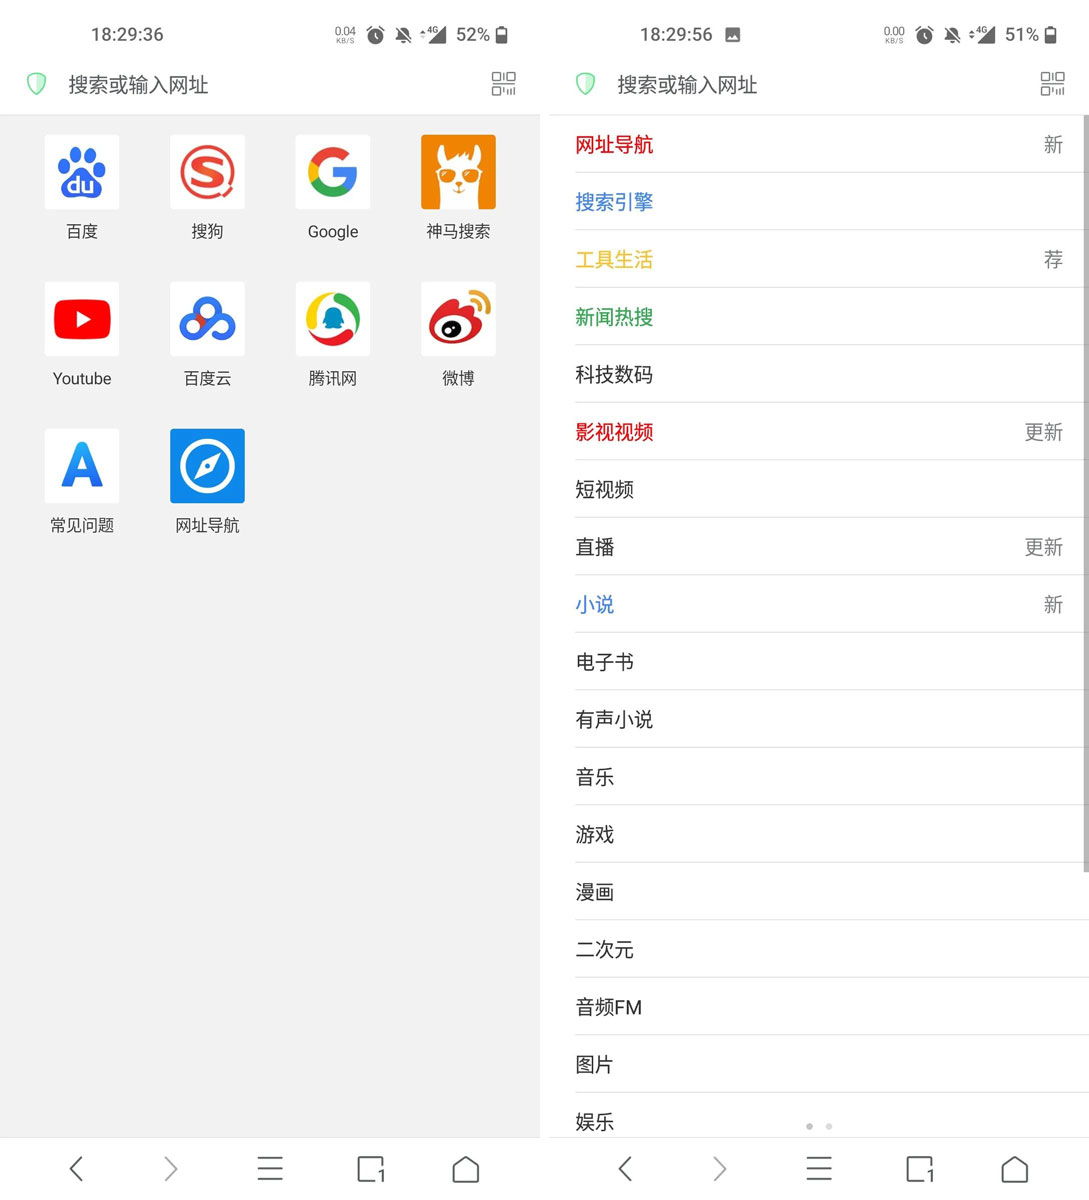Image resolution: width=1089 pixels, height=1200 pixels.
Task: Open the Tencent (腾讯网) shortcut icon
Action: pos(333,319)
